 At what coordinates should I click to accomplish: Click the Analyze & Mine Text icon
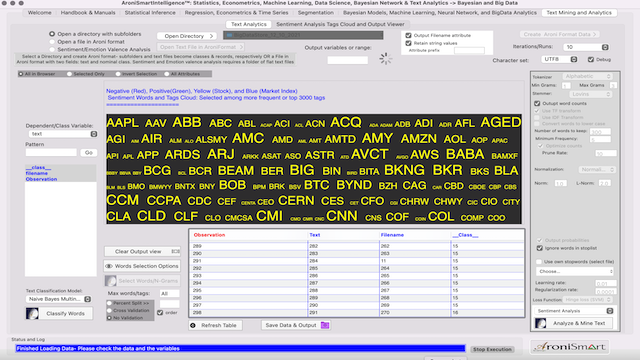[541, 323]
